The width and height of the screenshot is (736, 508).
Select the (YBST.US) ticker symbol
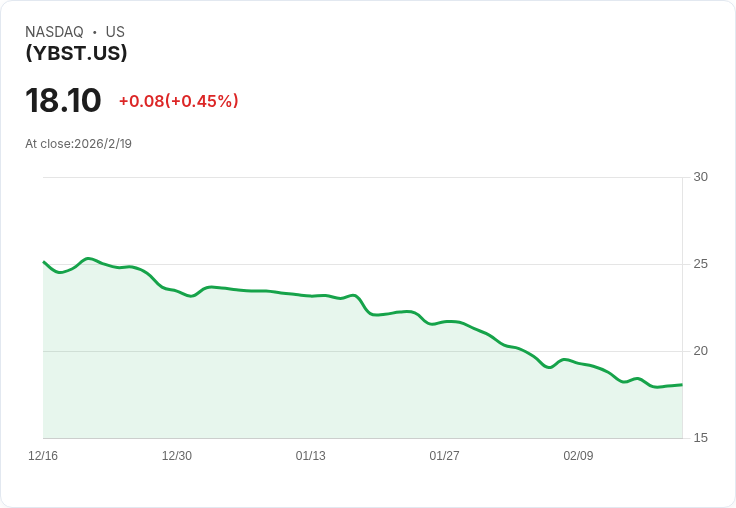(x=76, y=53)
